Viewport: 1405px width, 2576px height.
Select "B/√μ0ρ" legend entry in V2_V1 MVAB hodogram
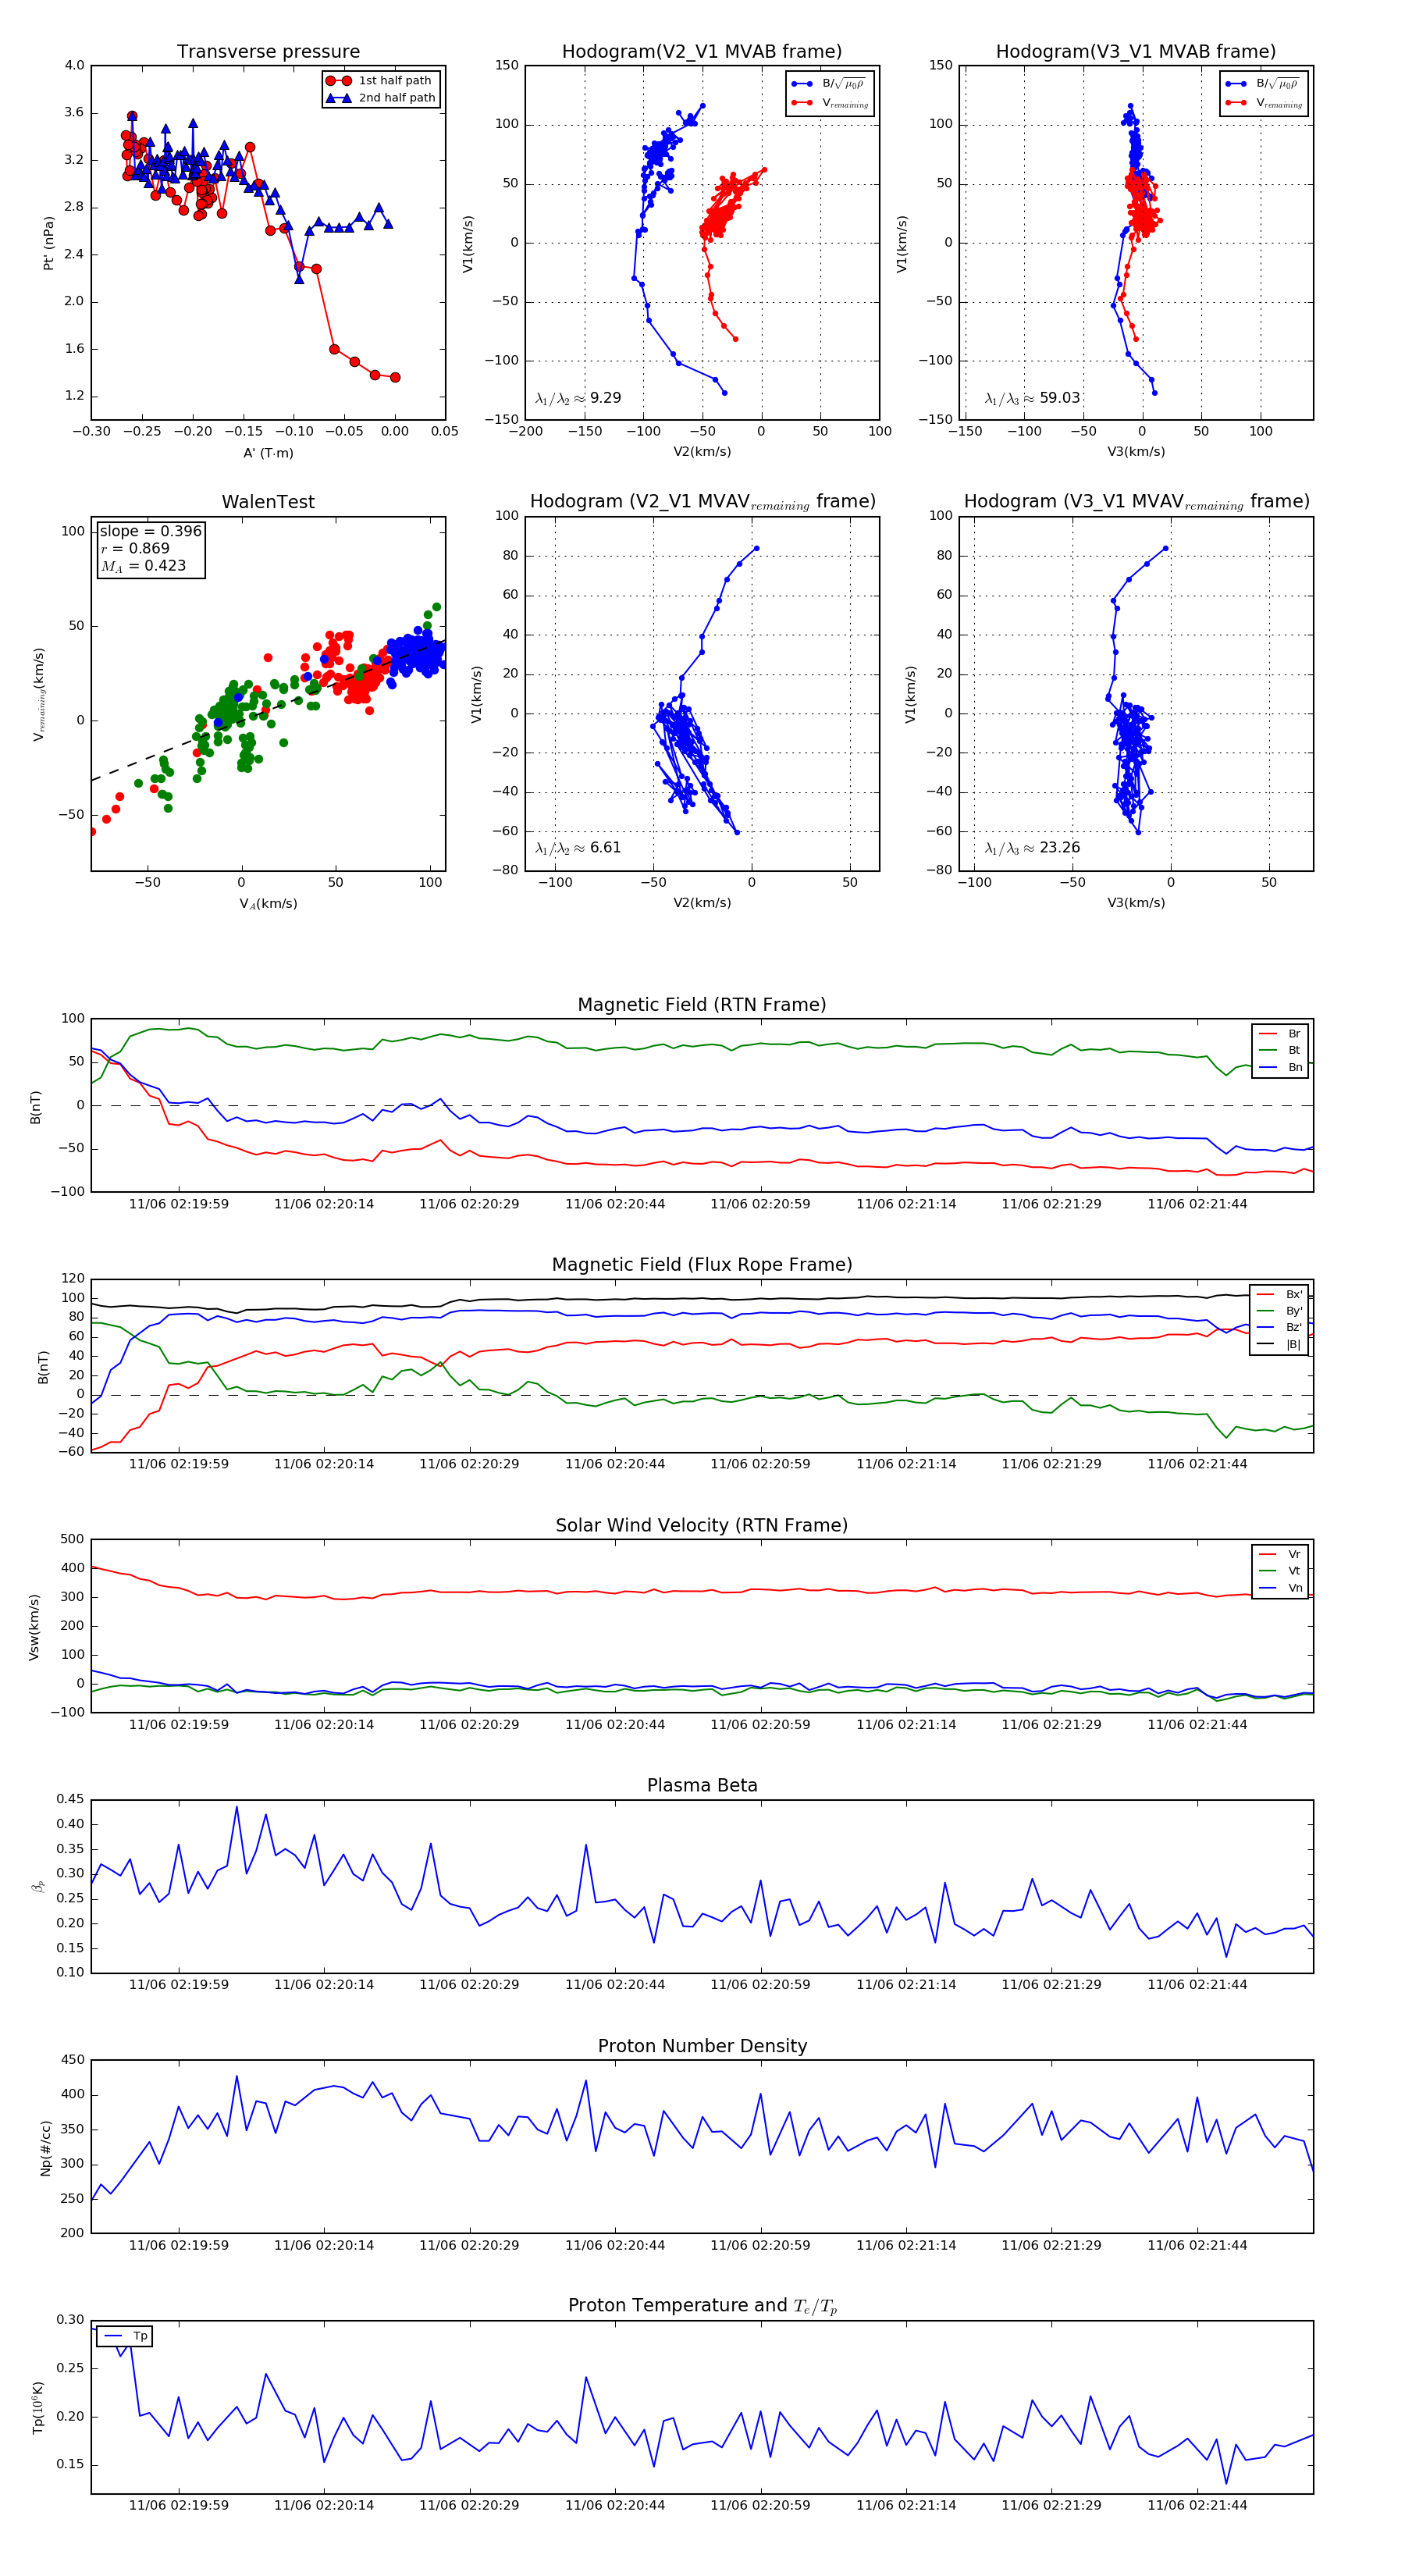point(830,84)
